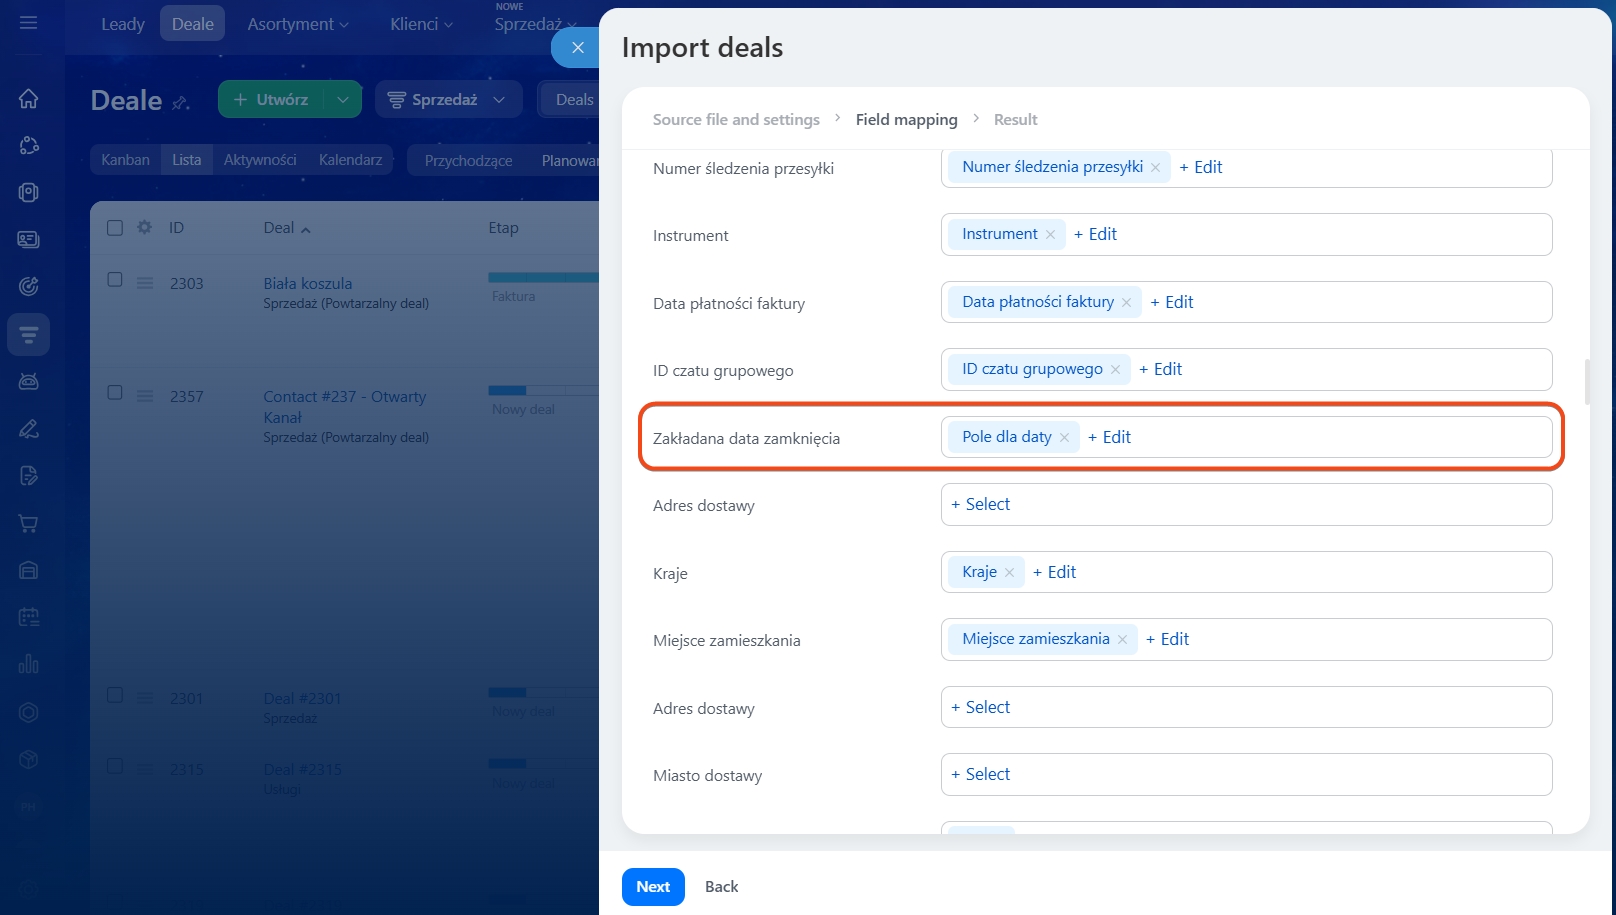Click the gear settings icon in table header
The width and height of the screenshot is (1616, 915).
tap(144, 227)
